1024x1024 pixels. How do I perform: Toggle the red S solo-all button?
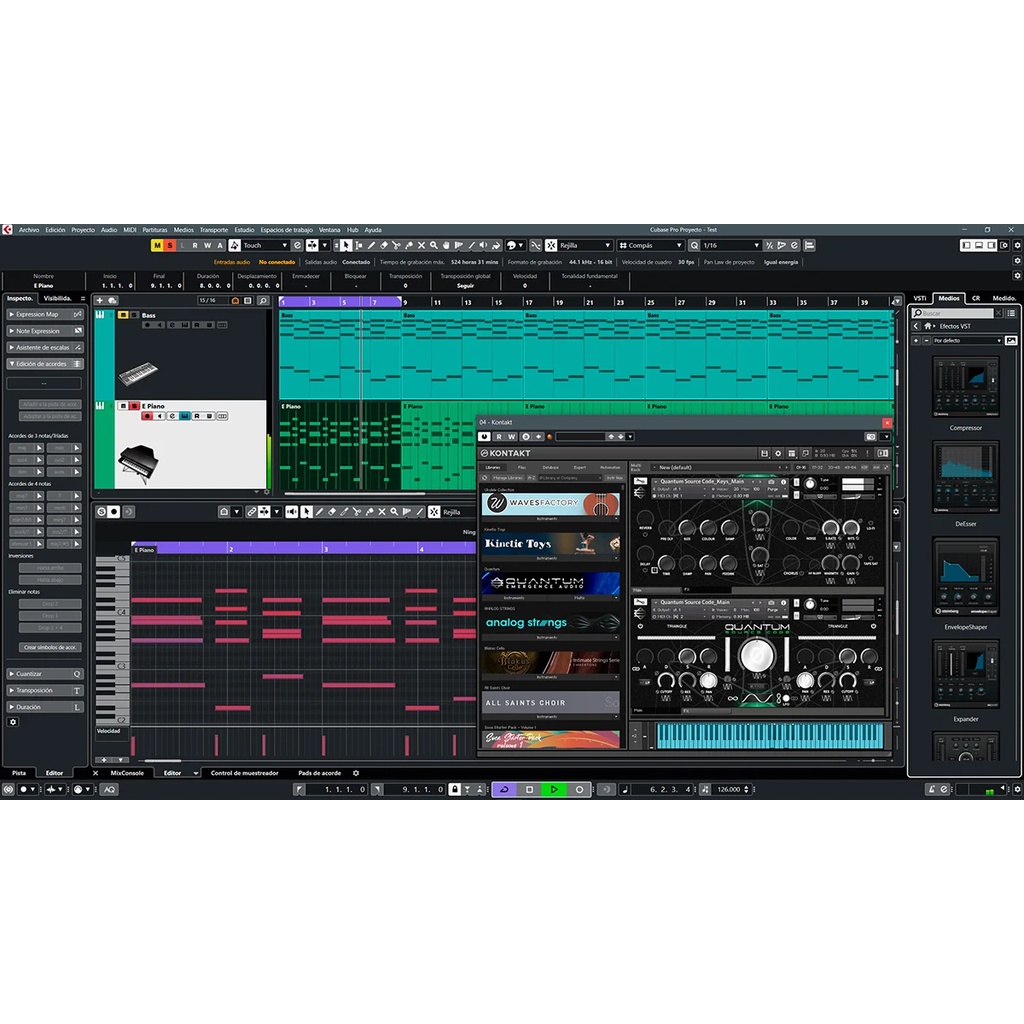[x=170, y=246]
